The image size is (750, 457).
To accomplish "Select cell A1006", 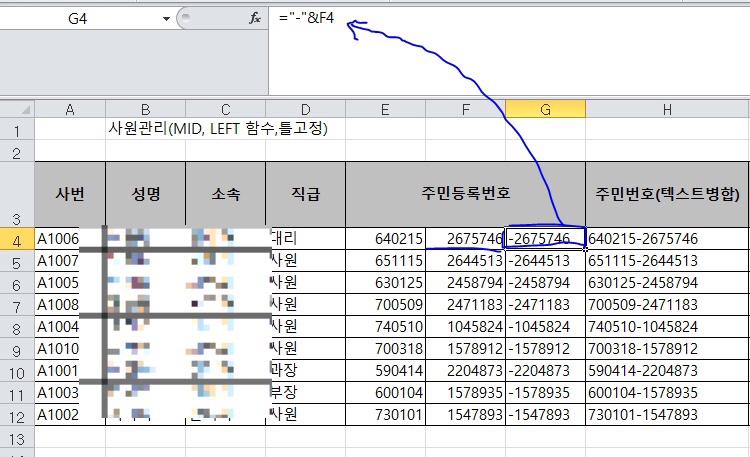I will (x=70, y=239).
